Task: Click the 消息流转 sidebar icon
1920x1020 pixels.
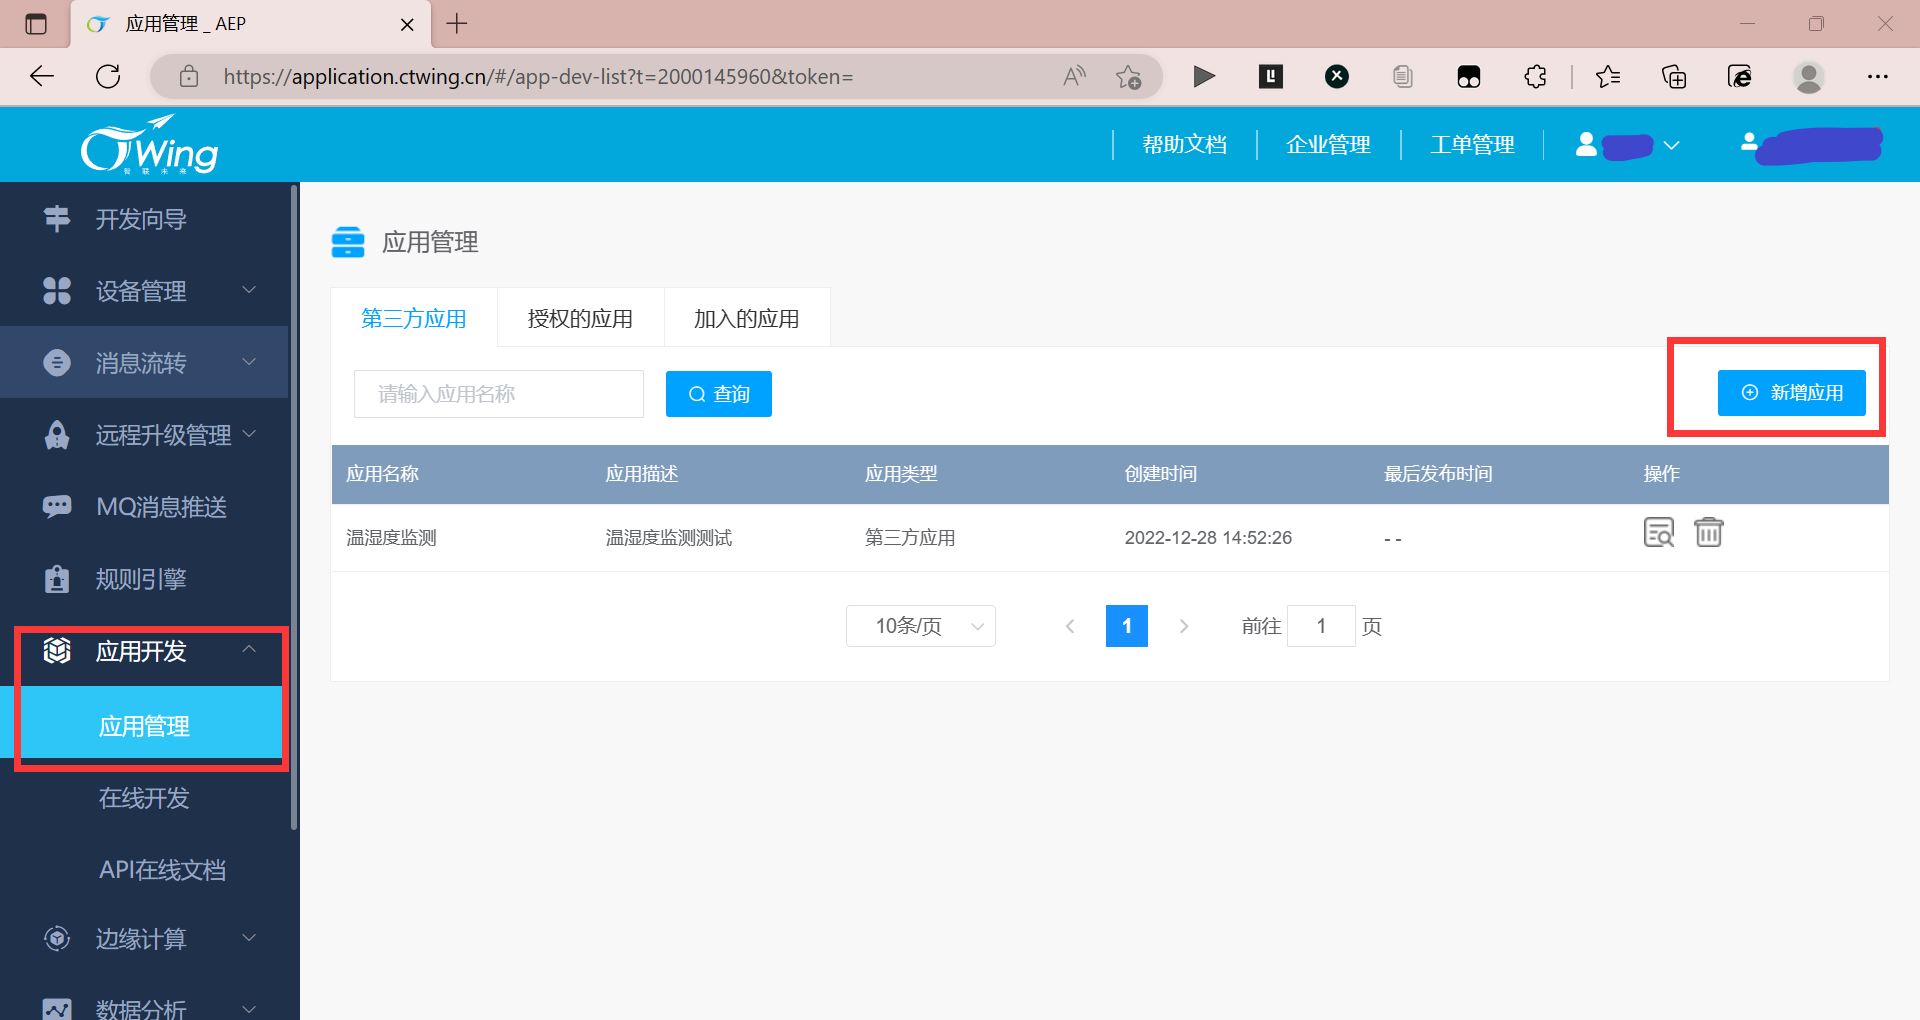Action: [x=57, y=363]
